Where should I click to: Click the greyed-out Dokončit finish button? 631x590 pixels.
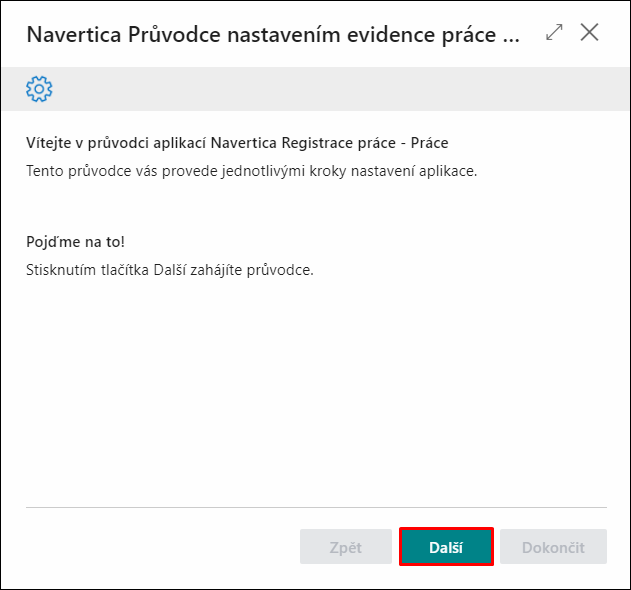click(x=553, y=547)
